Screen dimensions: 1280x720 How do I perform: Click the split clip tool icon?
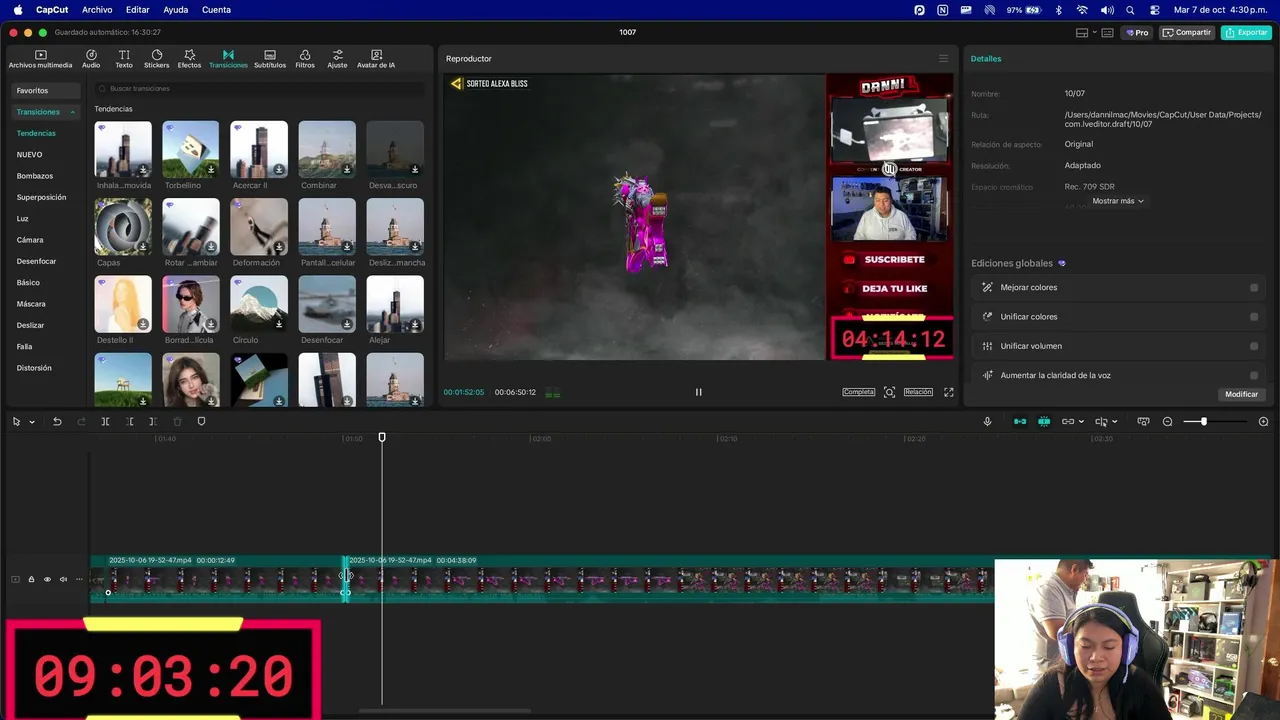tap(105, 422)
